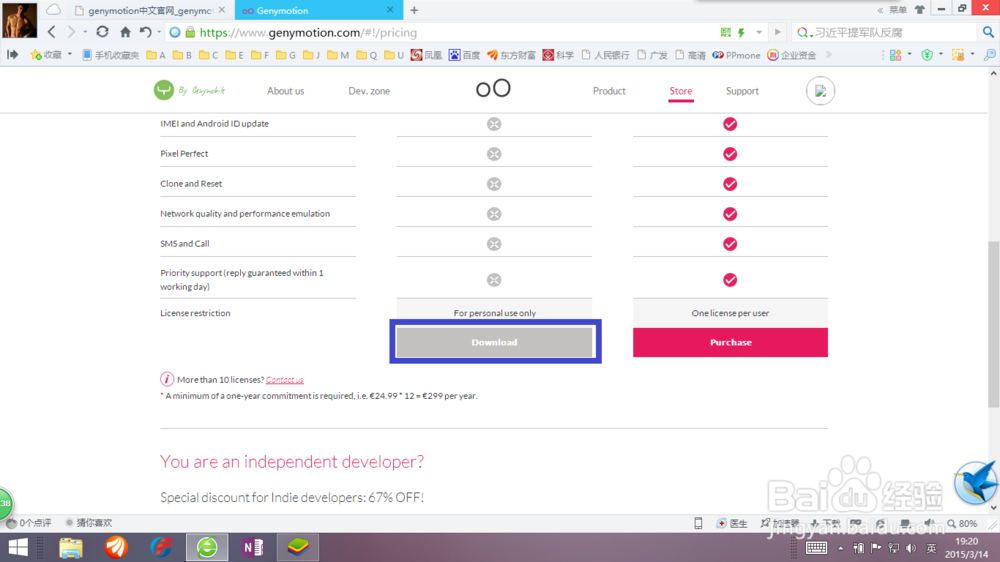
Task: Click the pink Purchase button
Action: coord(730,343)
